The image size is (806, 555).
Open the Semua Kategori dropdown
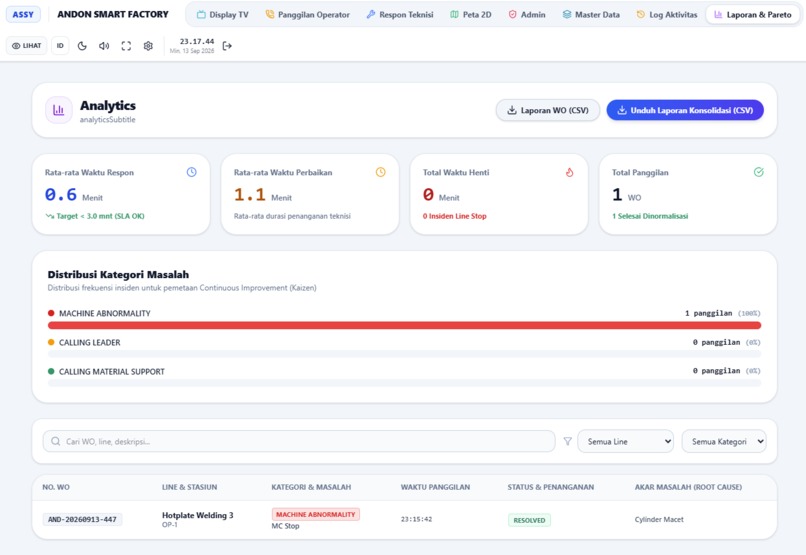724,441
